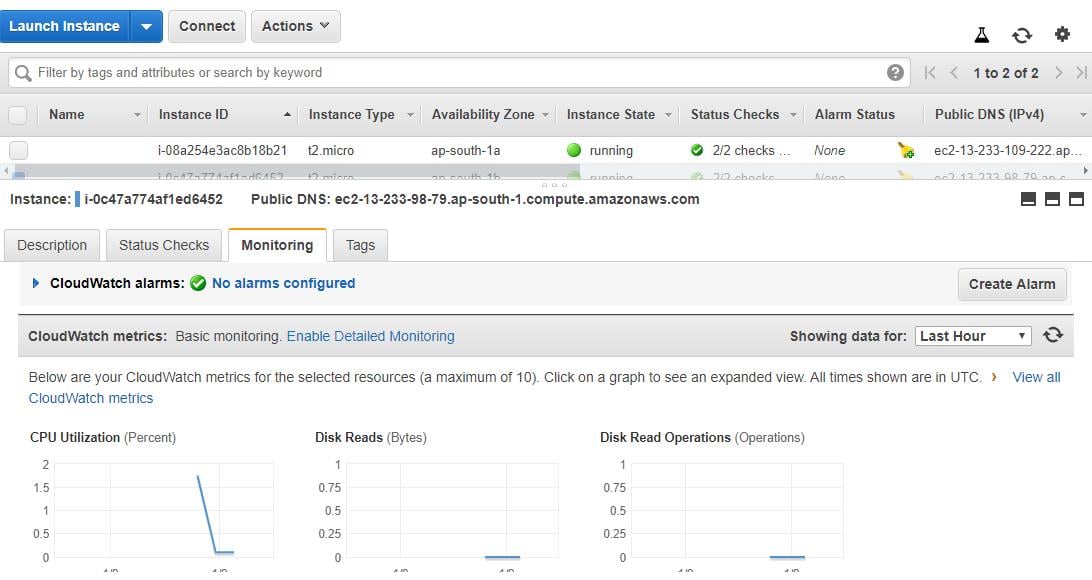1092x580 pixels.
Task: Expand the CloudWatch alarms section triangle
Action: tap(36, 283)
